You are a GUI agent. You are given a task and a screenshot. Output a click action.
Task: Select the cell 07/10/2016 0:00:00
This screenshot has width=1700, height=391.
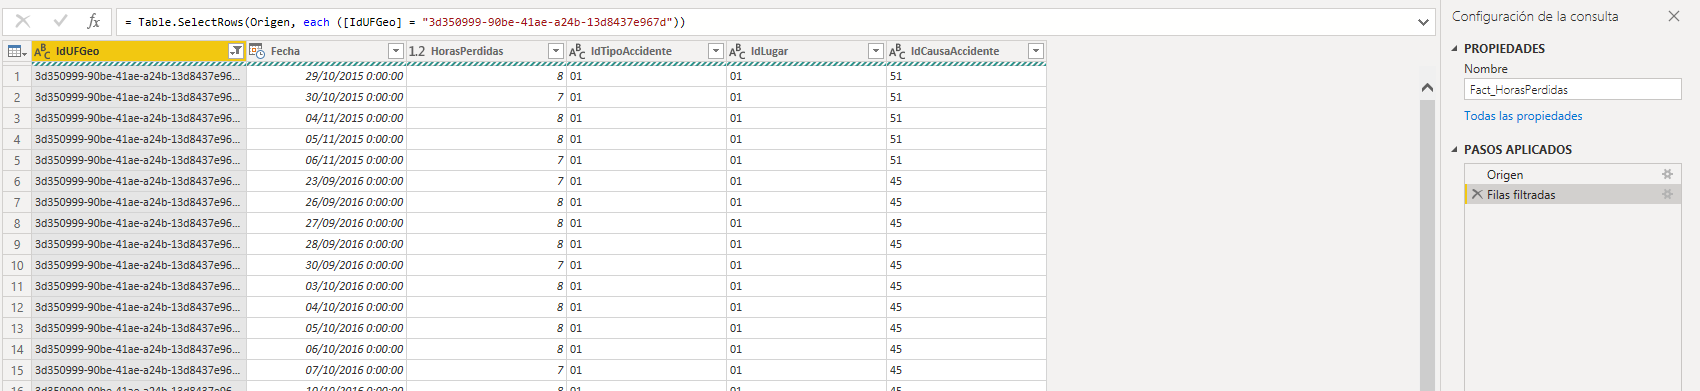(x=326, y=370)
